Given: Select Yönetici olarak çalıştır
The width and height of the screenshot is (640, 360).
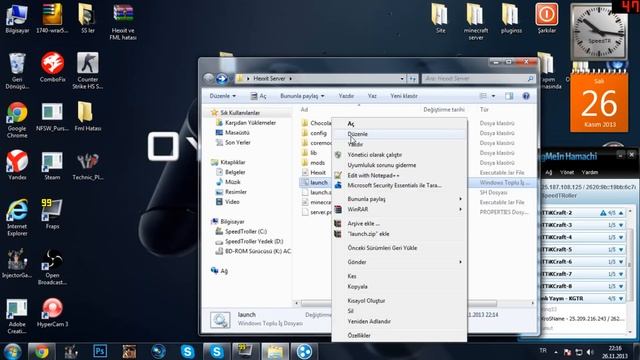Looking at the screenshot, I should [x=399, y=155].
